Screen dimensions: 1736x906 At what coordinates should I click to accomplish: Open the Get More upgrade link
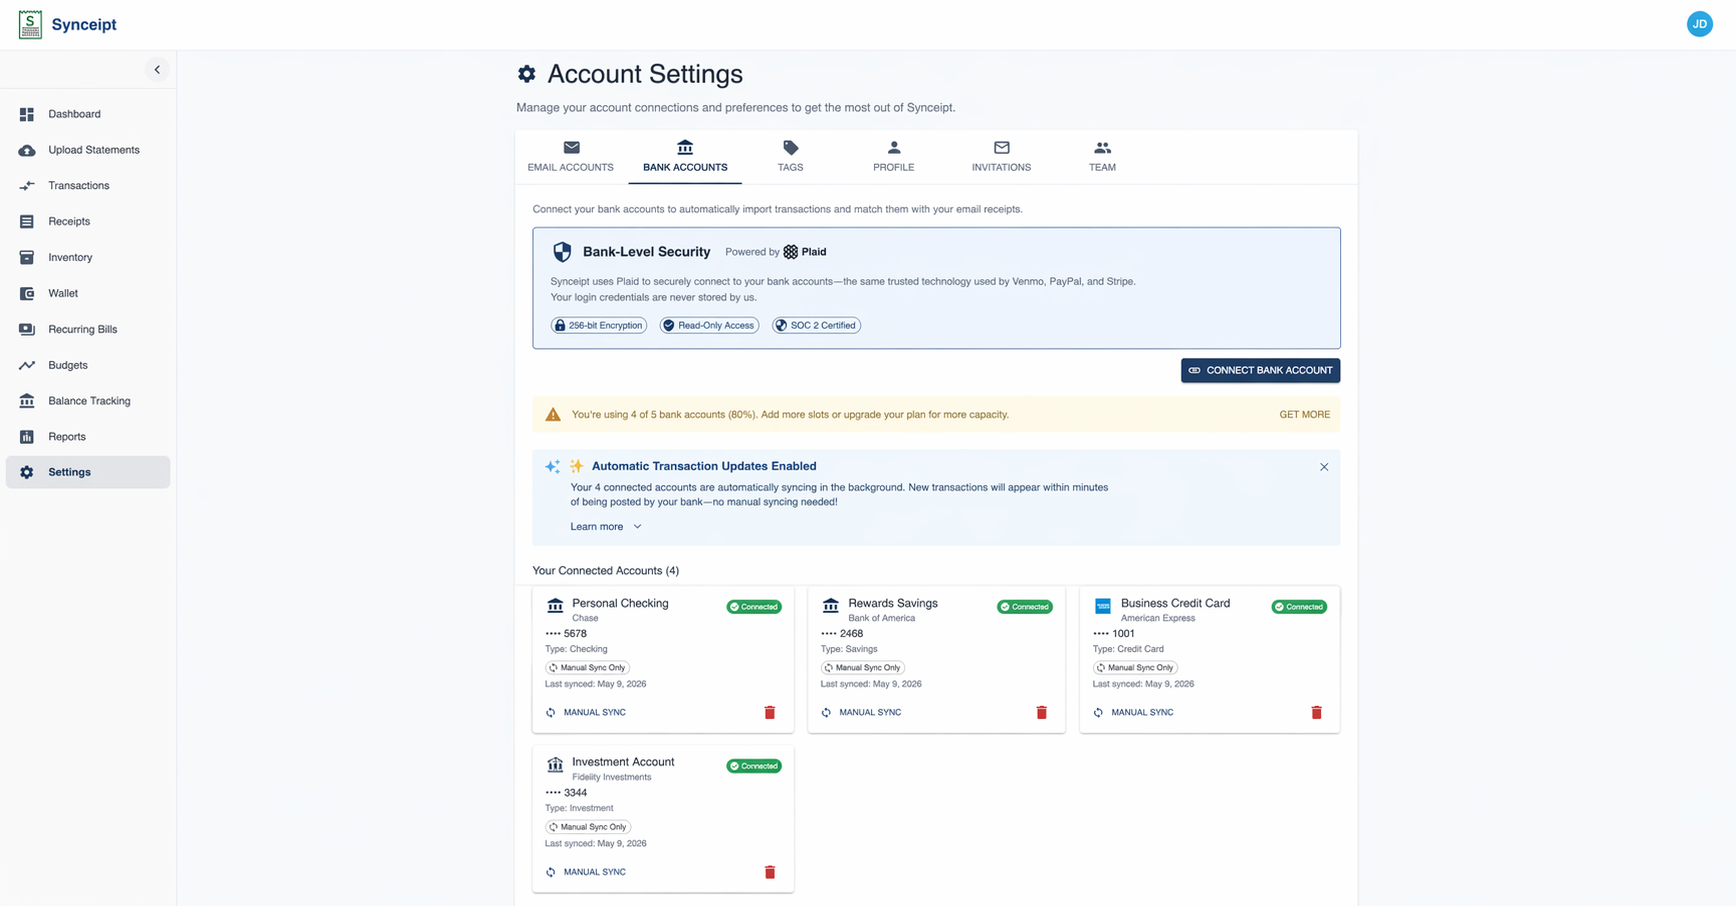(1304, 414)
